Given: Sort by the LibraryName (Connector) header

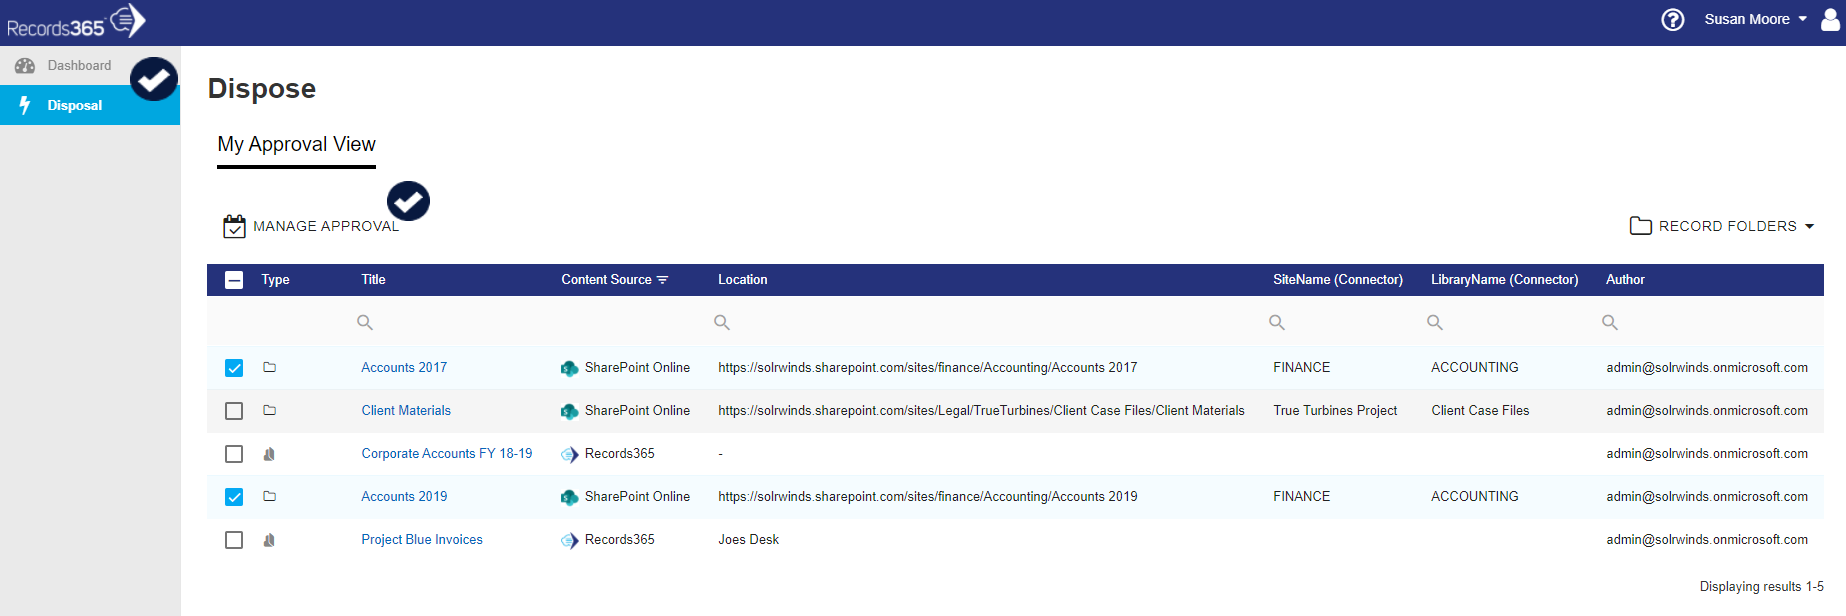Looking at the screenshot, I should 1504,280.
